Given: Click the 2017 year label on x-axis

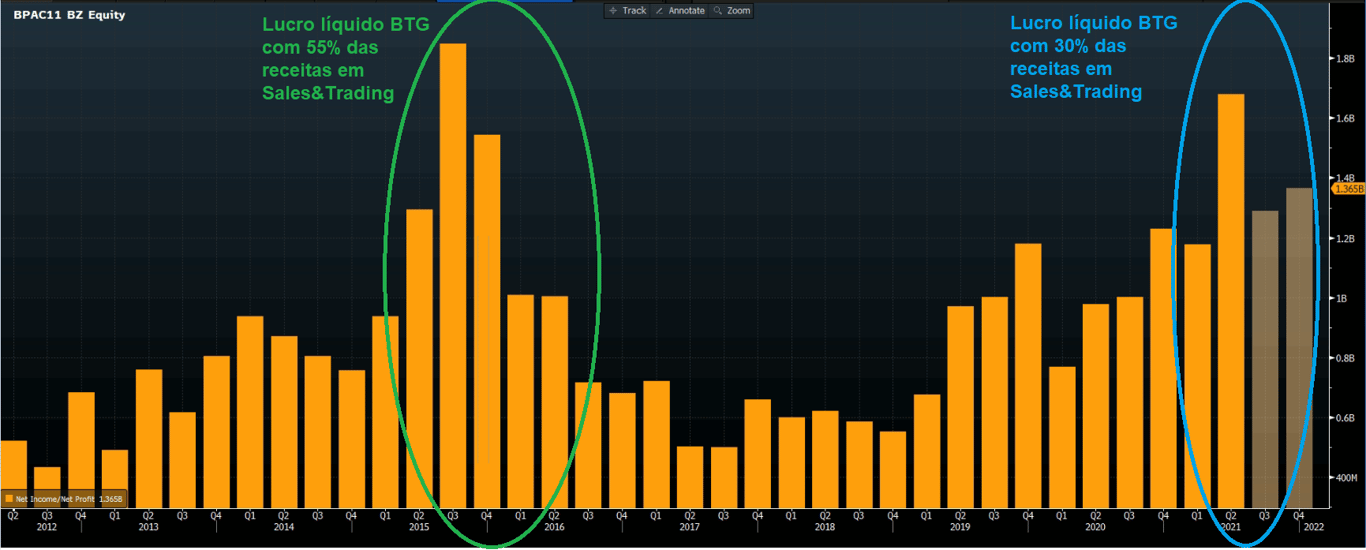Looking at the screenshot, I should click(689, 527).
